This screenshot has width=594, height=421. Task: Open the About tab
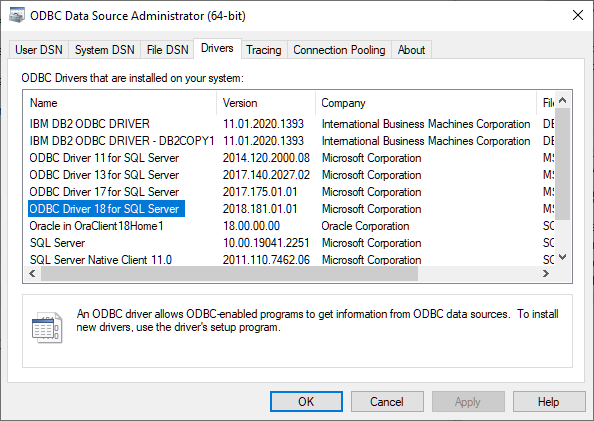point(411,50)
